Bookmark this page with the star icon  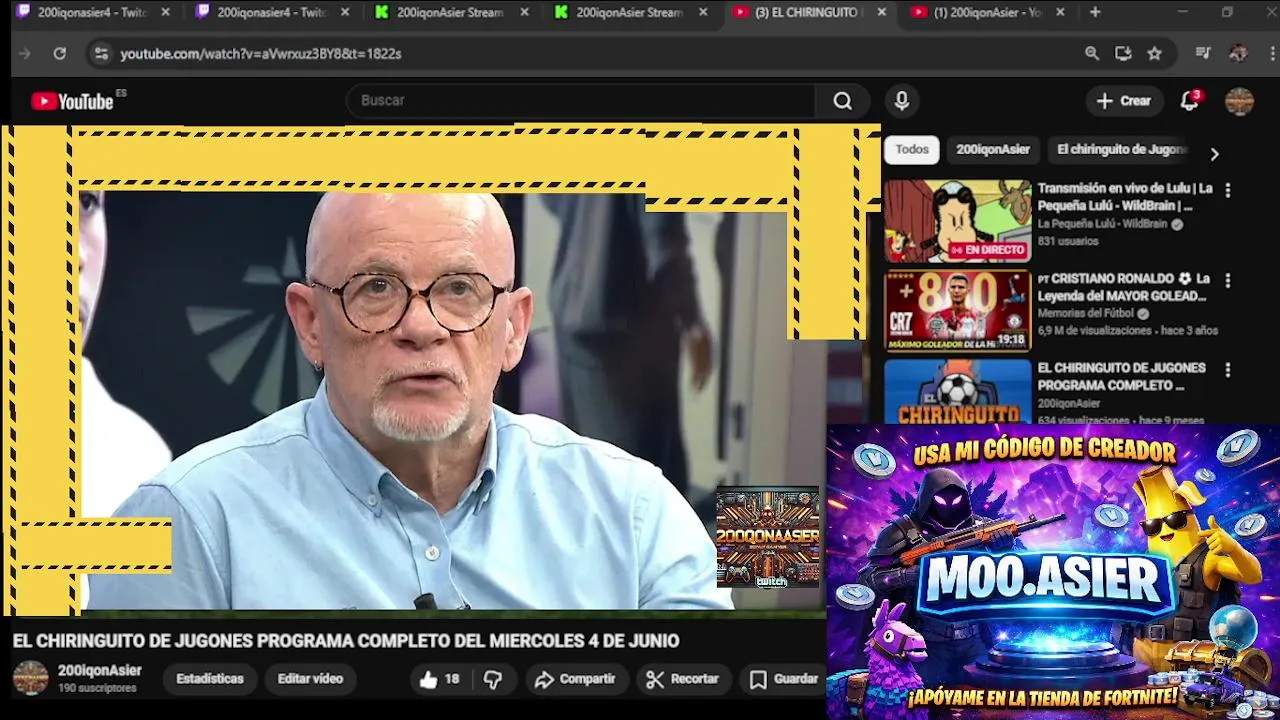point(1154,53)
